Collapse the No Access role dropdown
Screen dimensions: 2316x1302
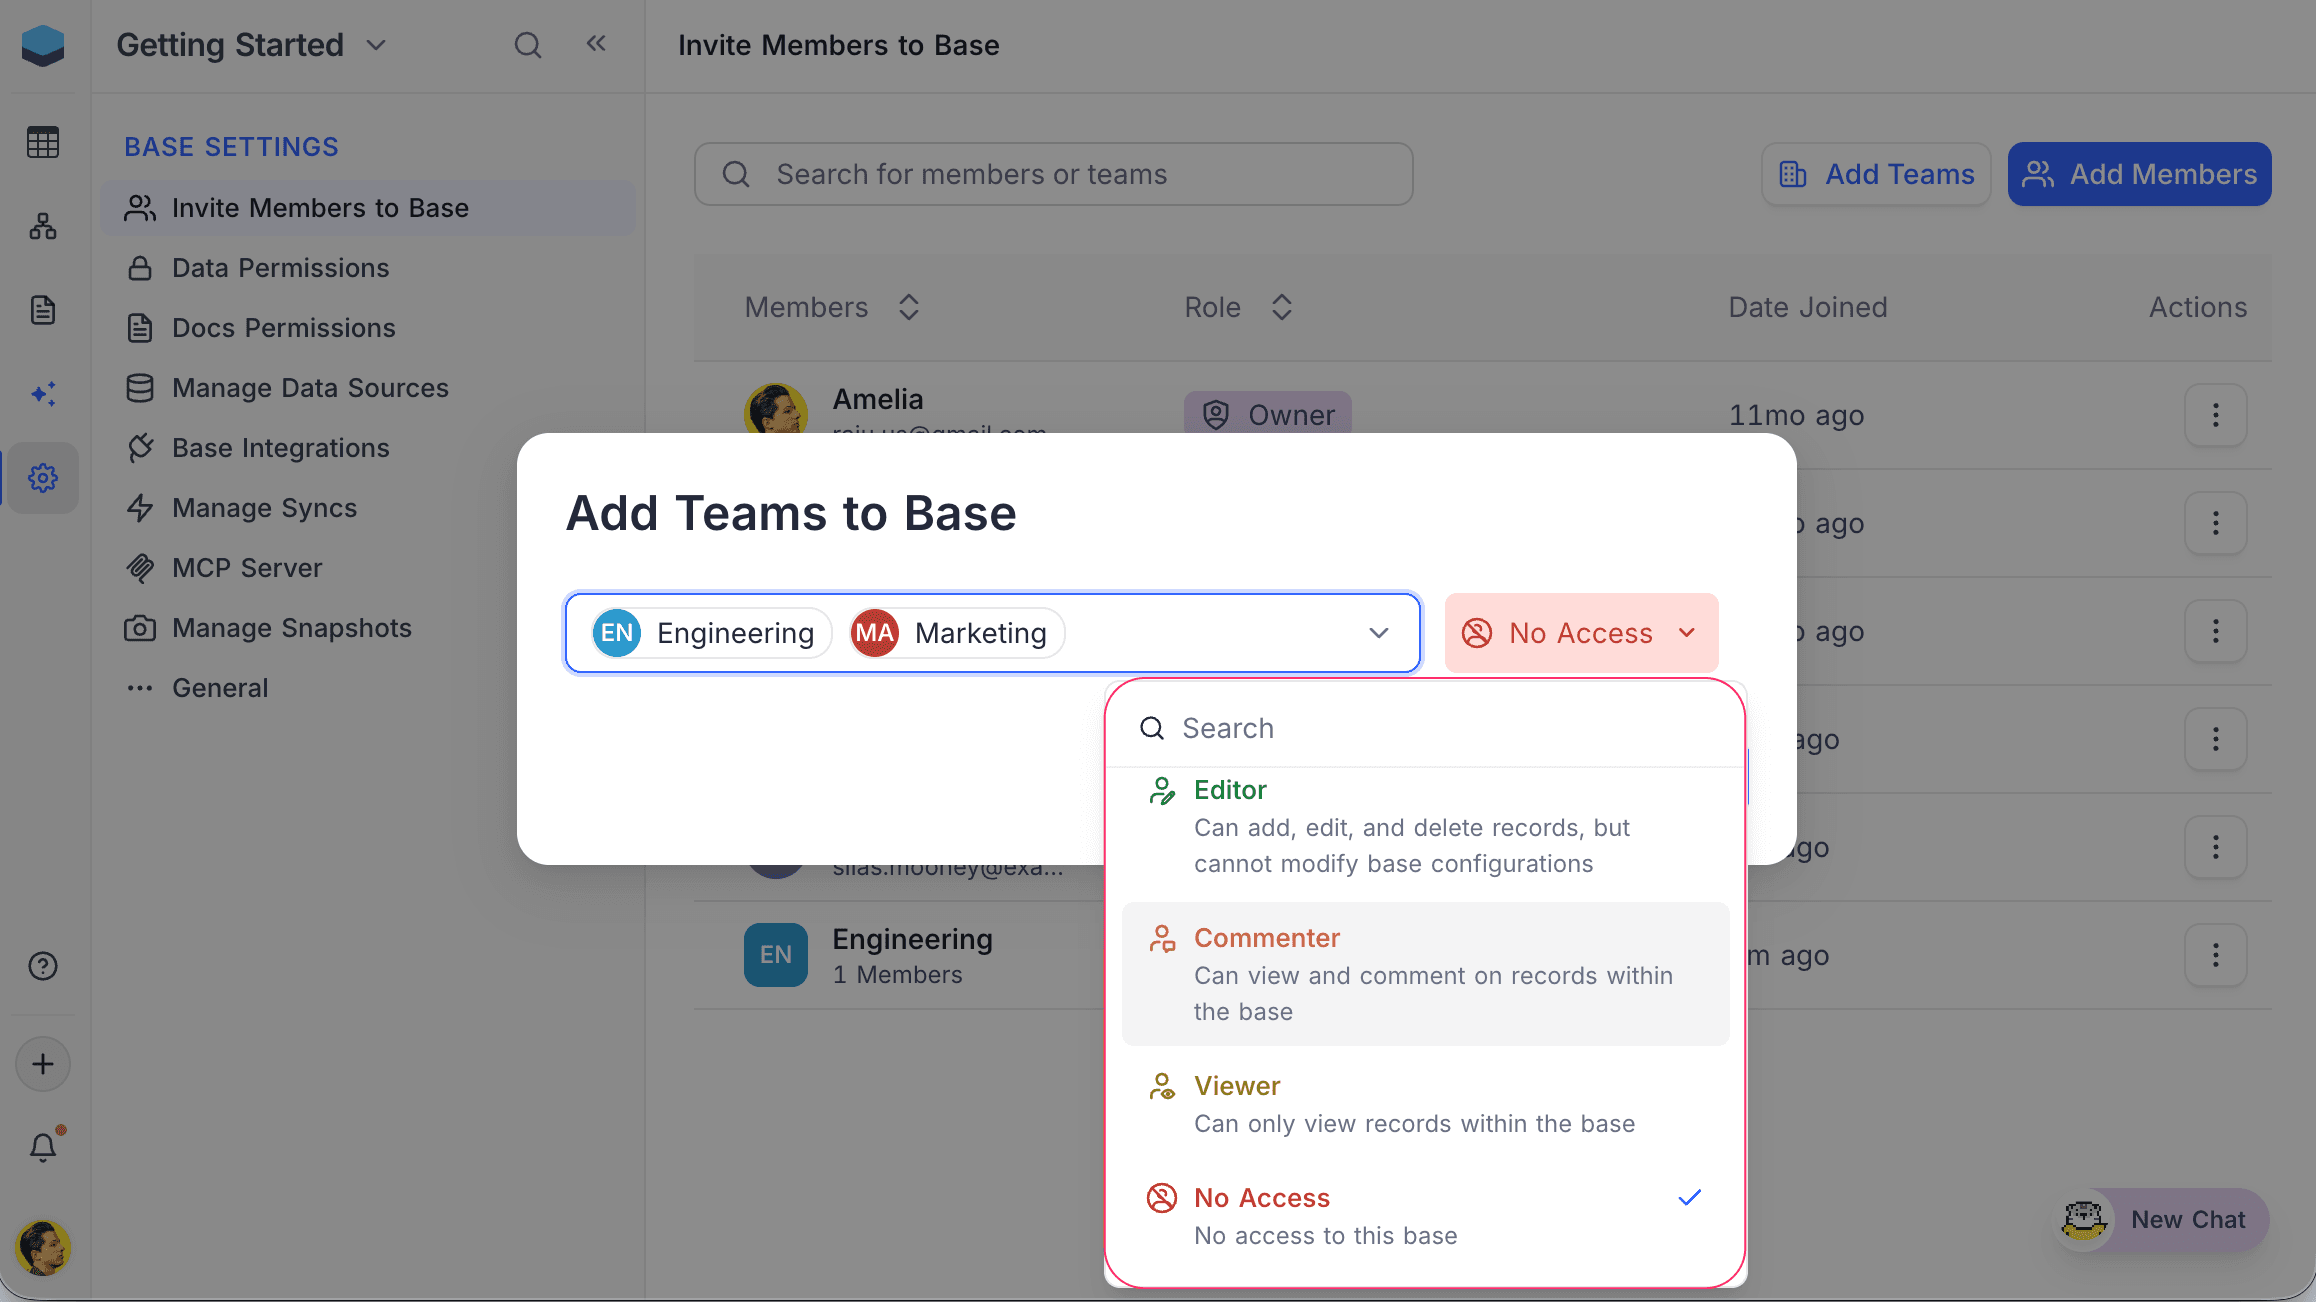pyautogui.click(x=1581, y=633)
